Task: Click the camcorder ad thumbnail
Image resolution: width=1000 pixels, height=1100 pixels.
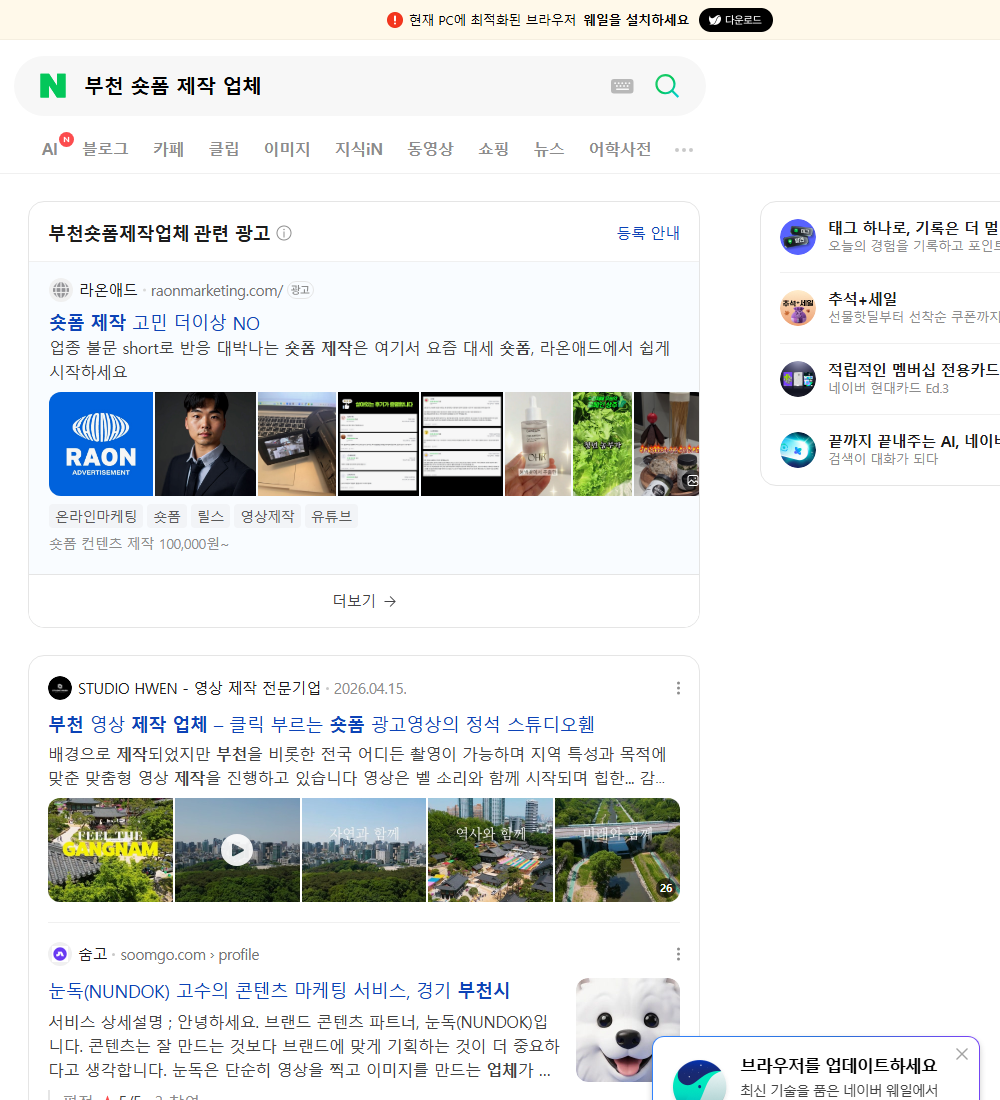Action: (x=297, y=444)
